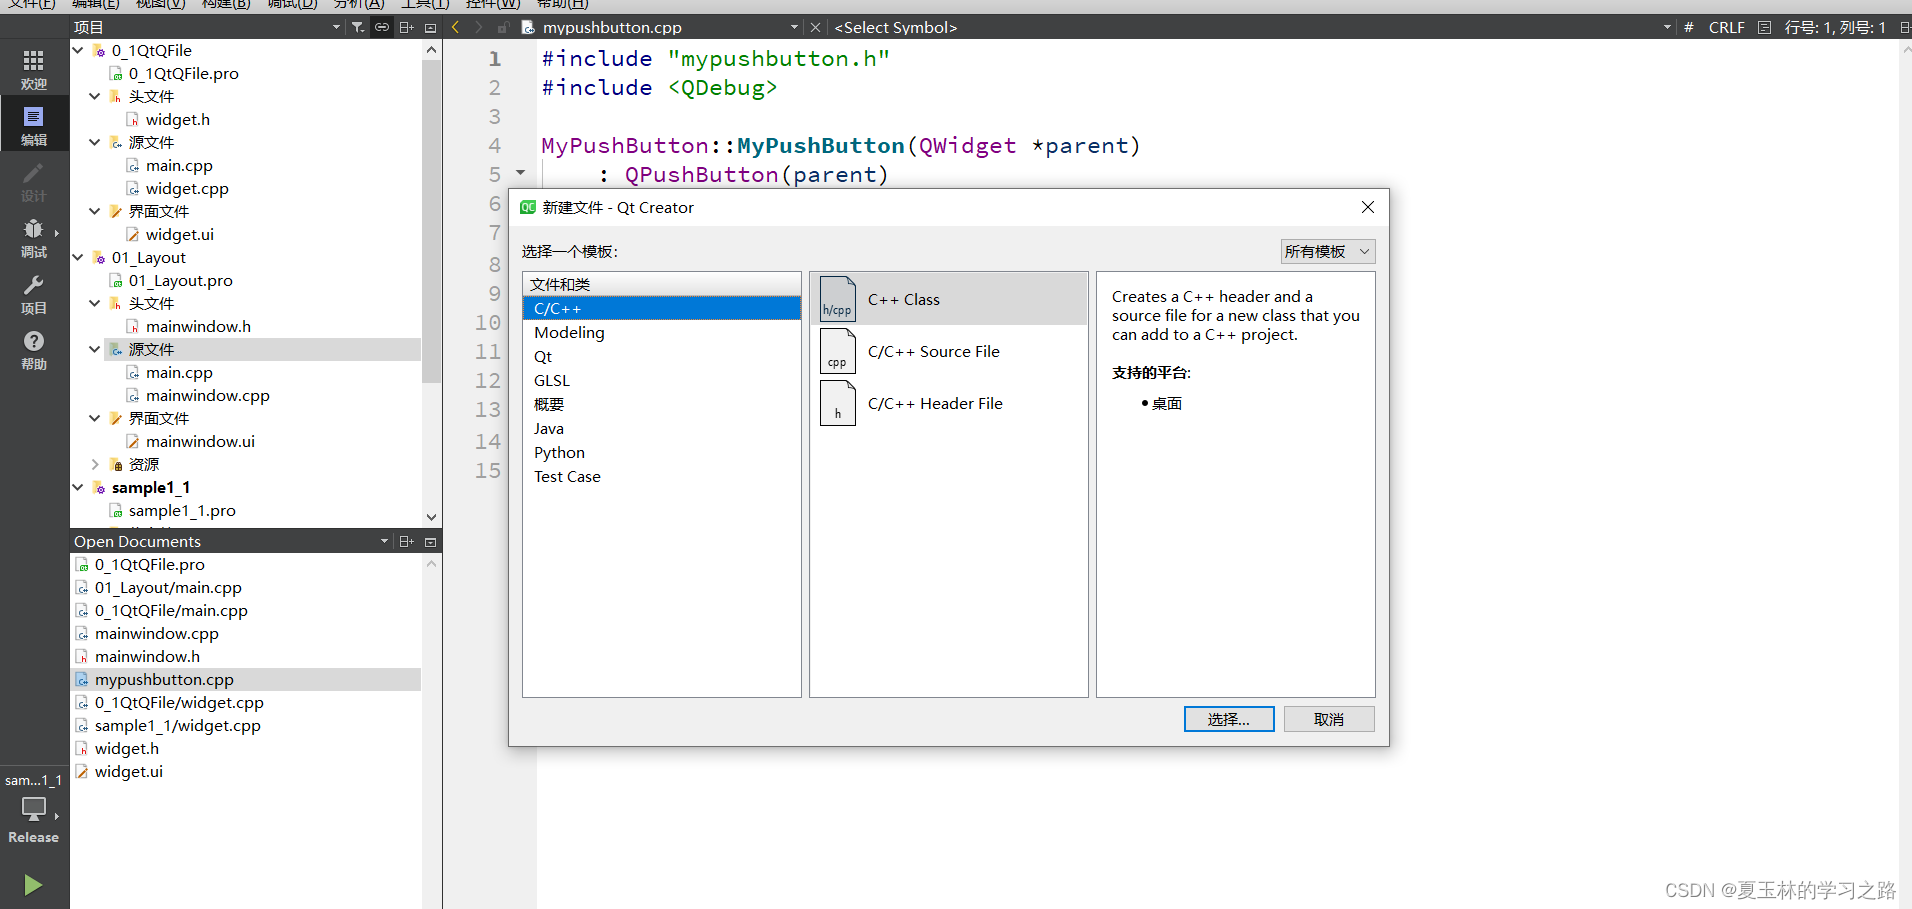Click the CRLF line ending indicator
Image resolution: width=1912 pixels, height=909 pixels.
click(x=1726, y=27)
